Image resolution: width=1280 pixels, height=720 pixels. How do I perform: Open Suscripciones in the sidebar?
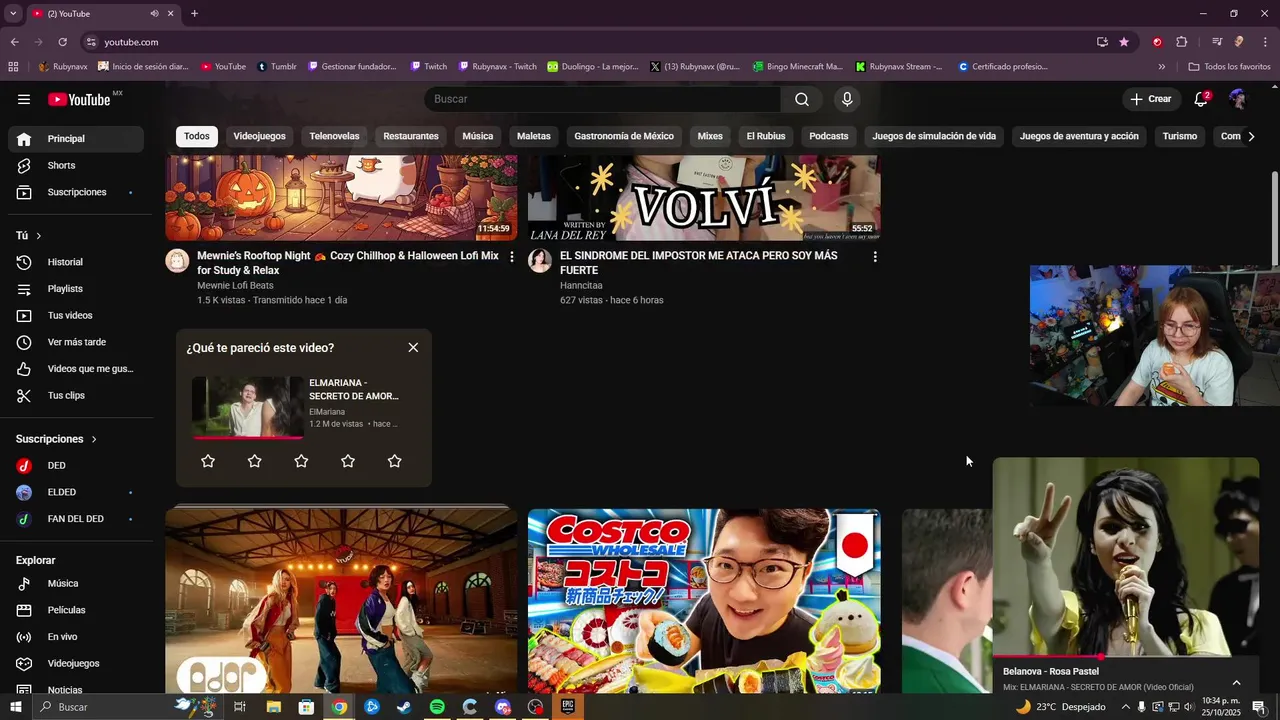(x=76, y=192)
